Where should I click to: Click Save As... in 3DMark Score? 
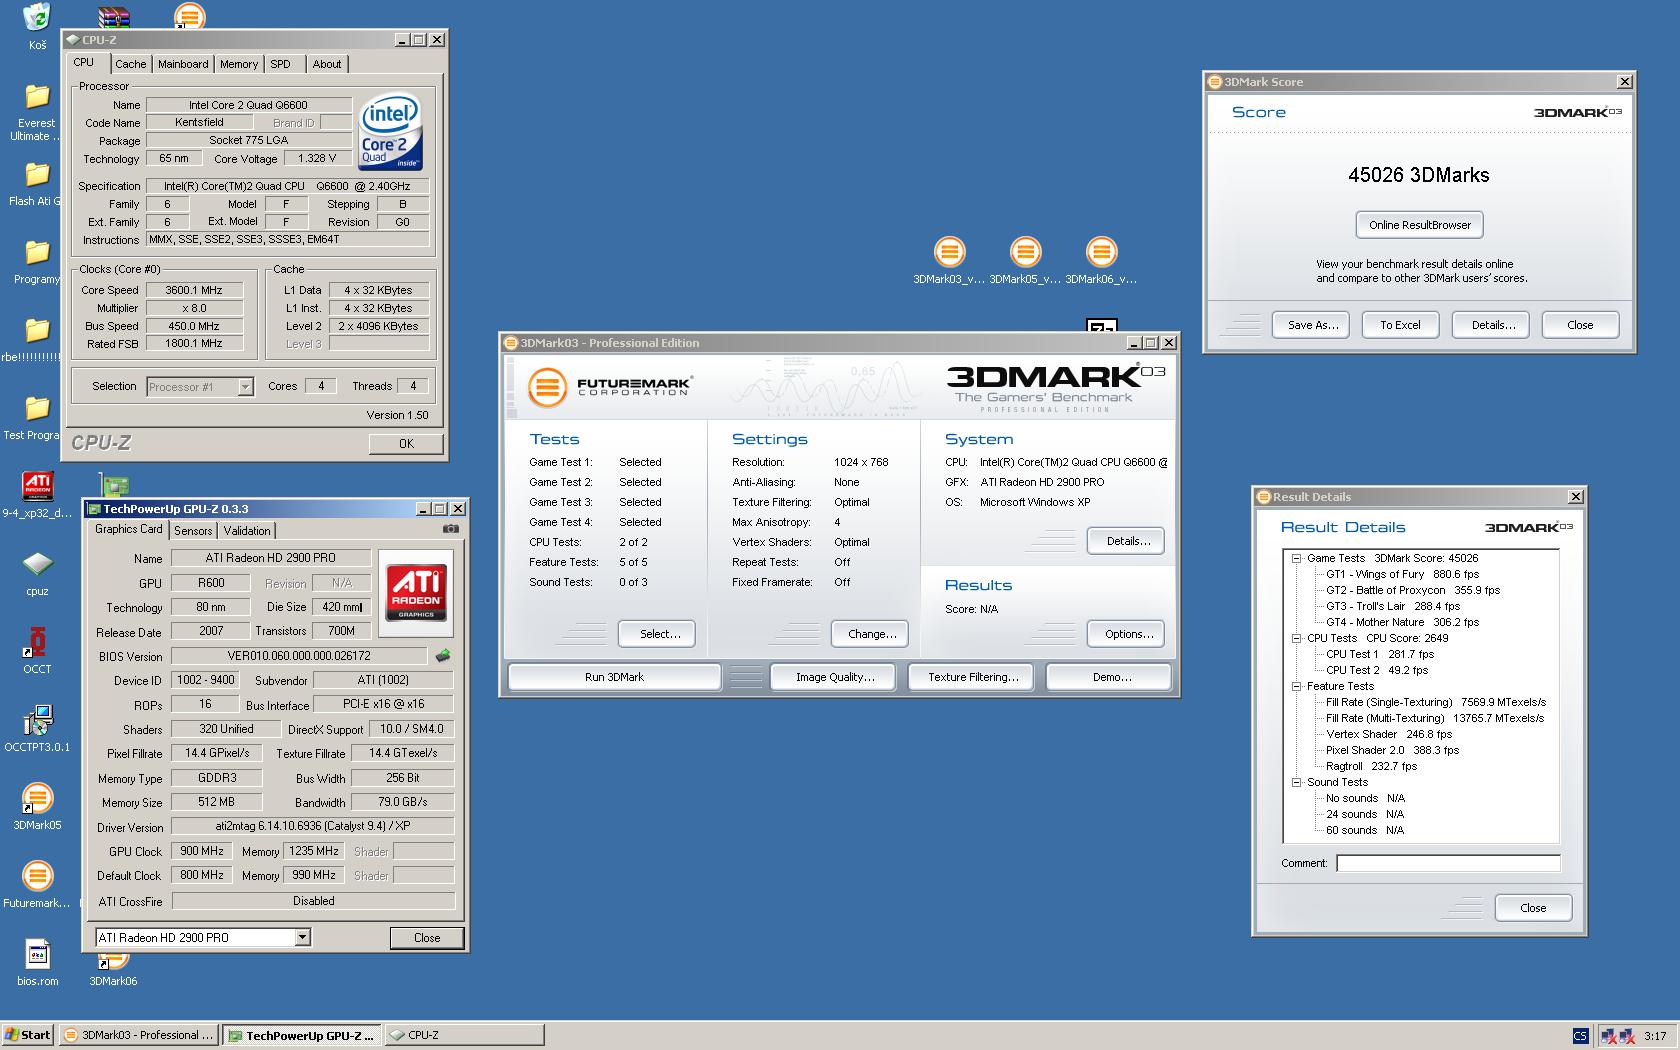(x=1311, y=325)
